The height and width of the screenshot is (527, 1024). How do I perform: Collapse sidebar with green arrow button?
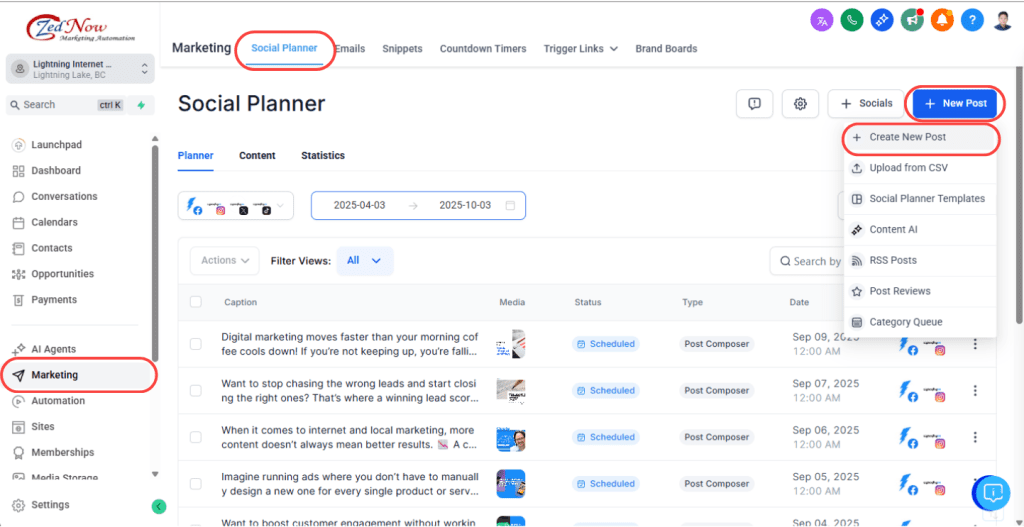(x=159, y=505)
